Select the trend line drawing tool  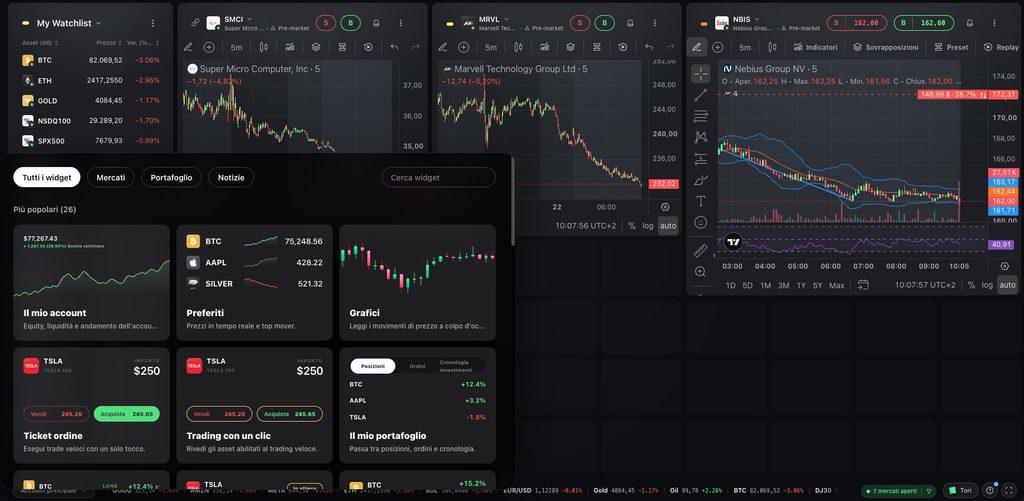[701, 95]
